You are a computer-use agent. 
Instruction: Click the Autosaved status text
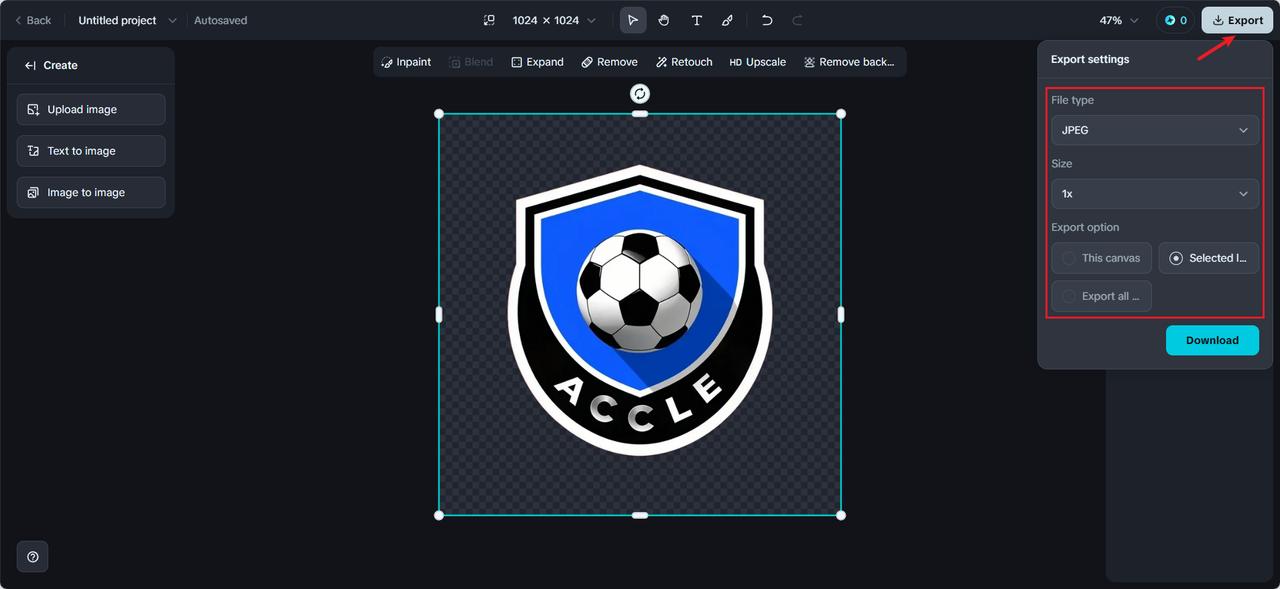(221, 20)
